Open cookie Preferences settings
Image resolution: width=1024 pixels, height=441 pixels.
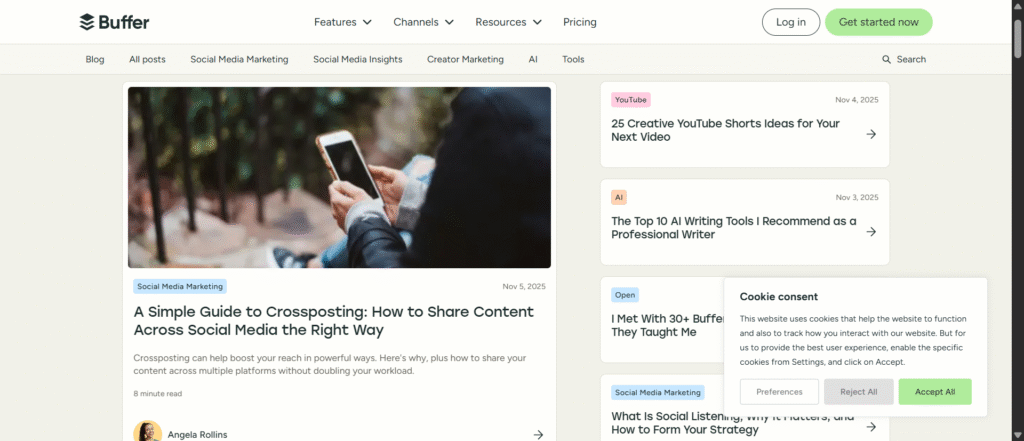click(x=779, y=392)
